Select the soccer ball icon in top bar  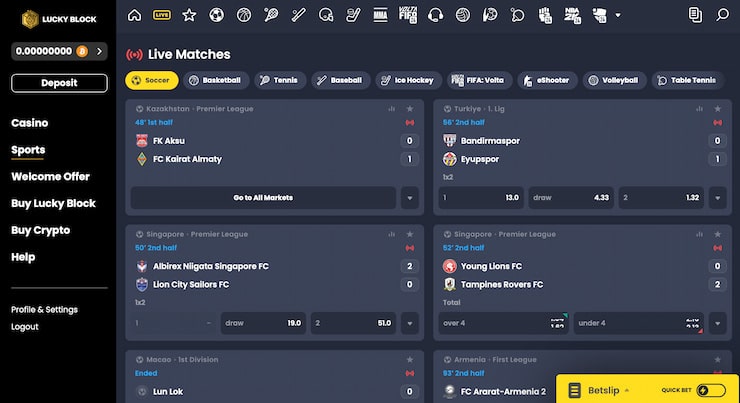pos(217,15)
